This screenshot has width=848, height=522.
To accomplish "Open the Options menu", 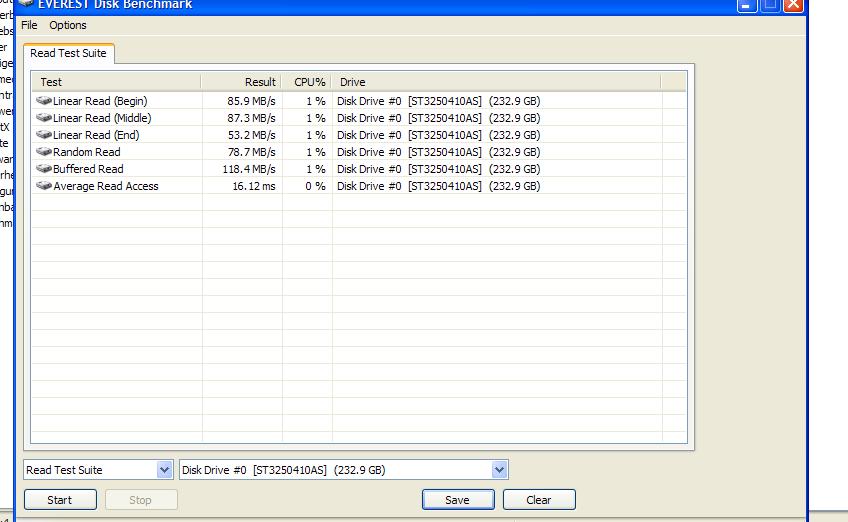I will coord(68,25).
